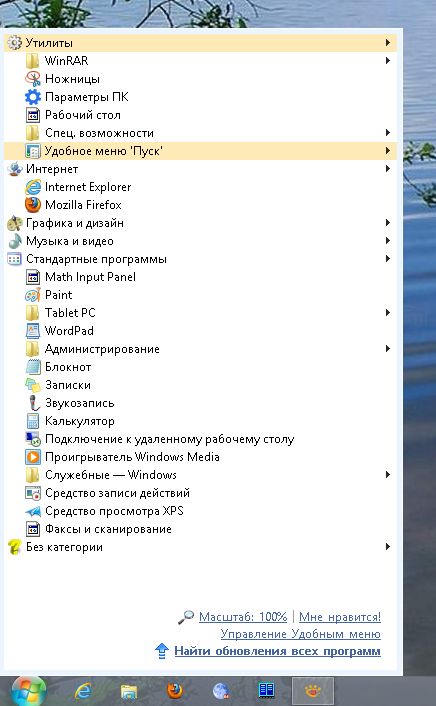This screenshot has width=436, height=706.
Task: Click the blue up-arrow update icon
Action: 162,651
